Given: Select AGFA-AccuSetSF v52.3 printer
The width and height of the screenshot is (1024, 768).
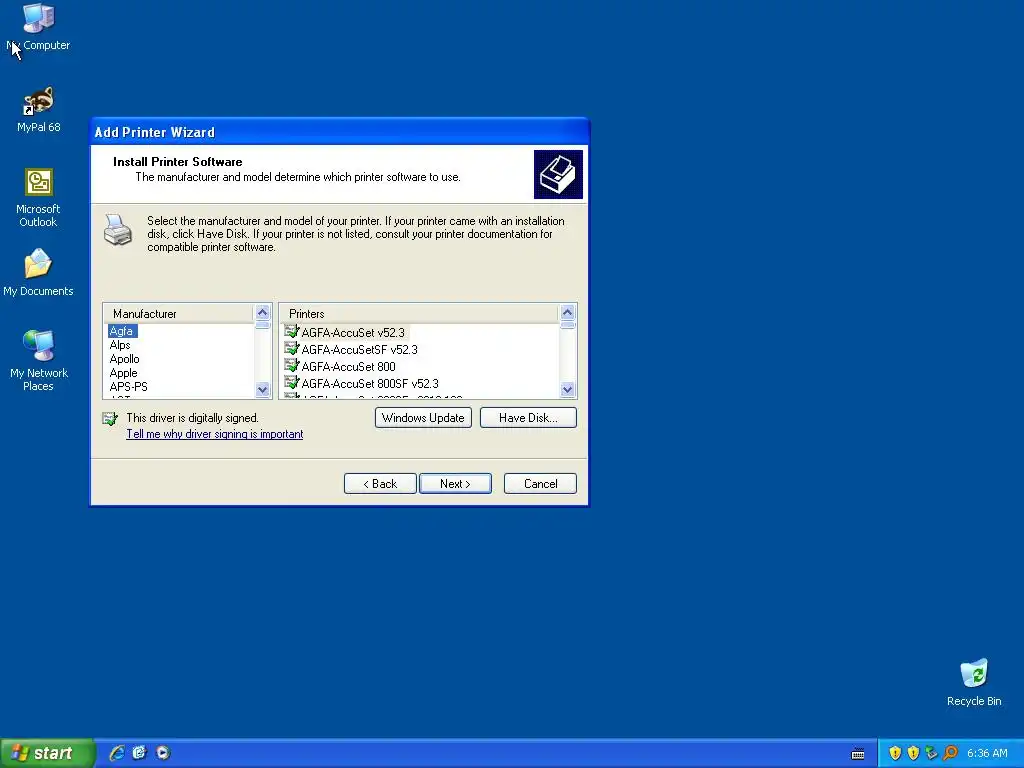Looking at the screenshot, I should tap(360, 349).
